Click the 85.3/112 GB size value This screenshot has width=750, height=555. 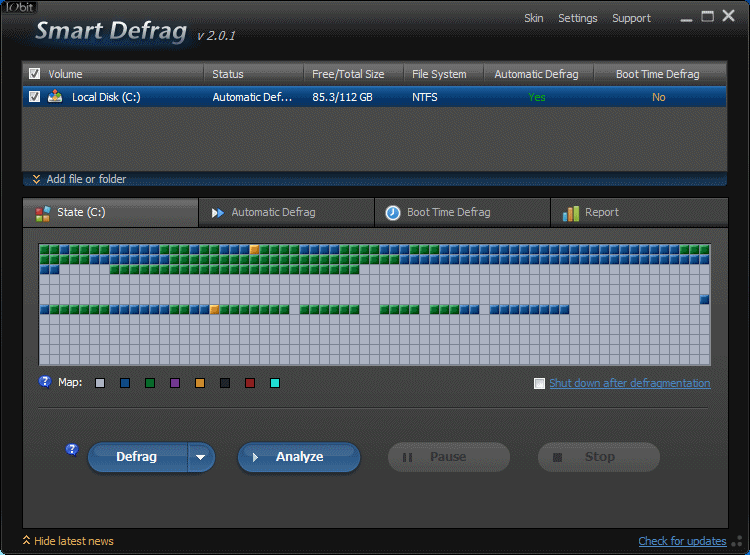click(x=342, y=97)
